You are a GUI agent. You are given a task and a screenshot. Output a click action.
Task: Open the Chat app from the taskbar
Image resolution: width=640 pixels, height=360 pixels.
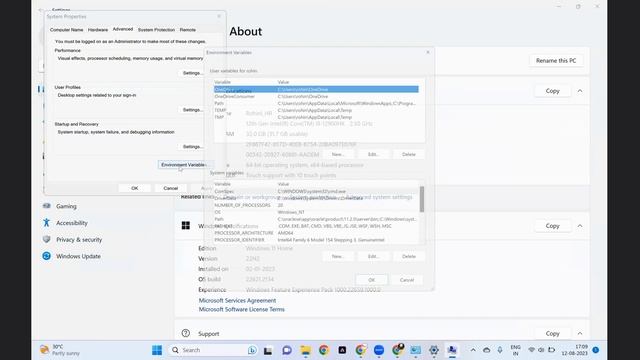(x=287, y=350)
